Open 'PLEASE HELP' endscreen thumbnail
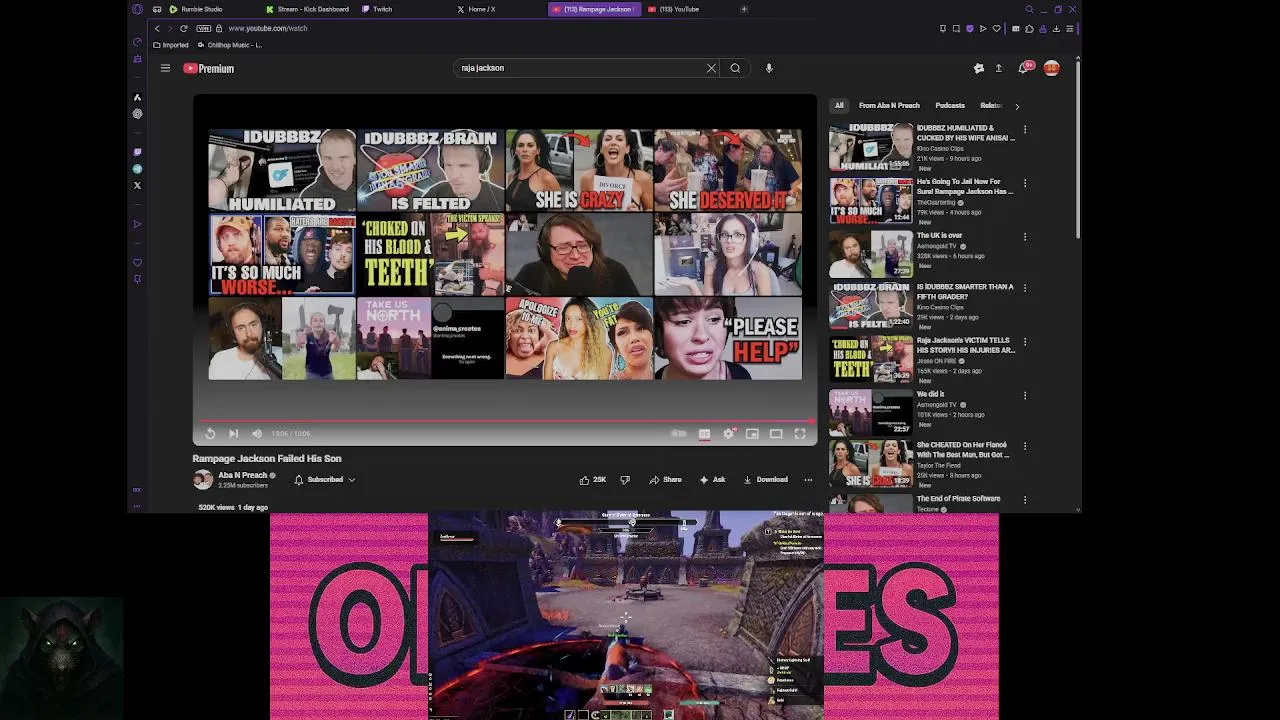The width and height of the screenshot is (1280, 720). (x=728, y=338)
